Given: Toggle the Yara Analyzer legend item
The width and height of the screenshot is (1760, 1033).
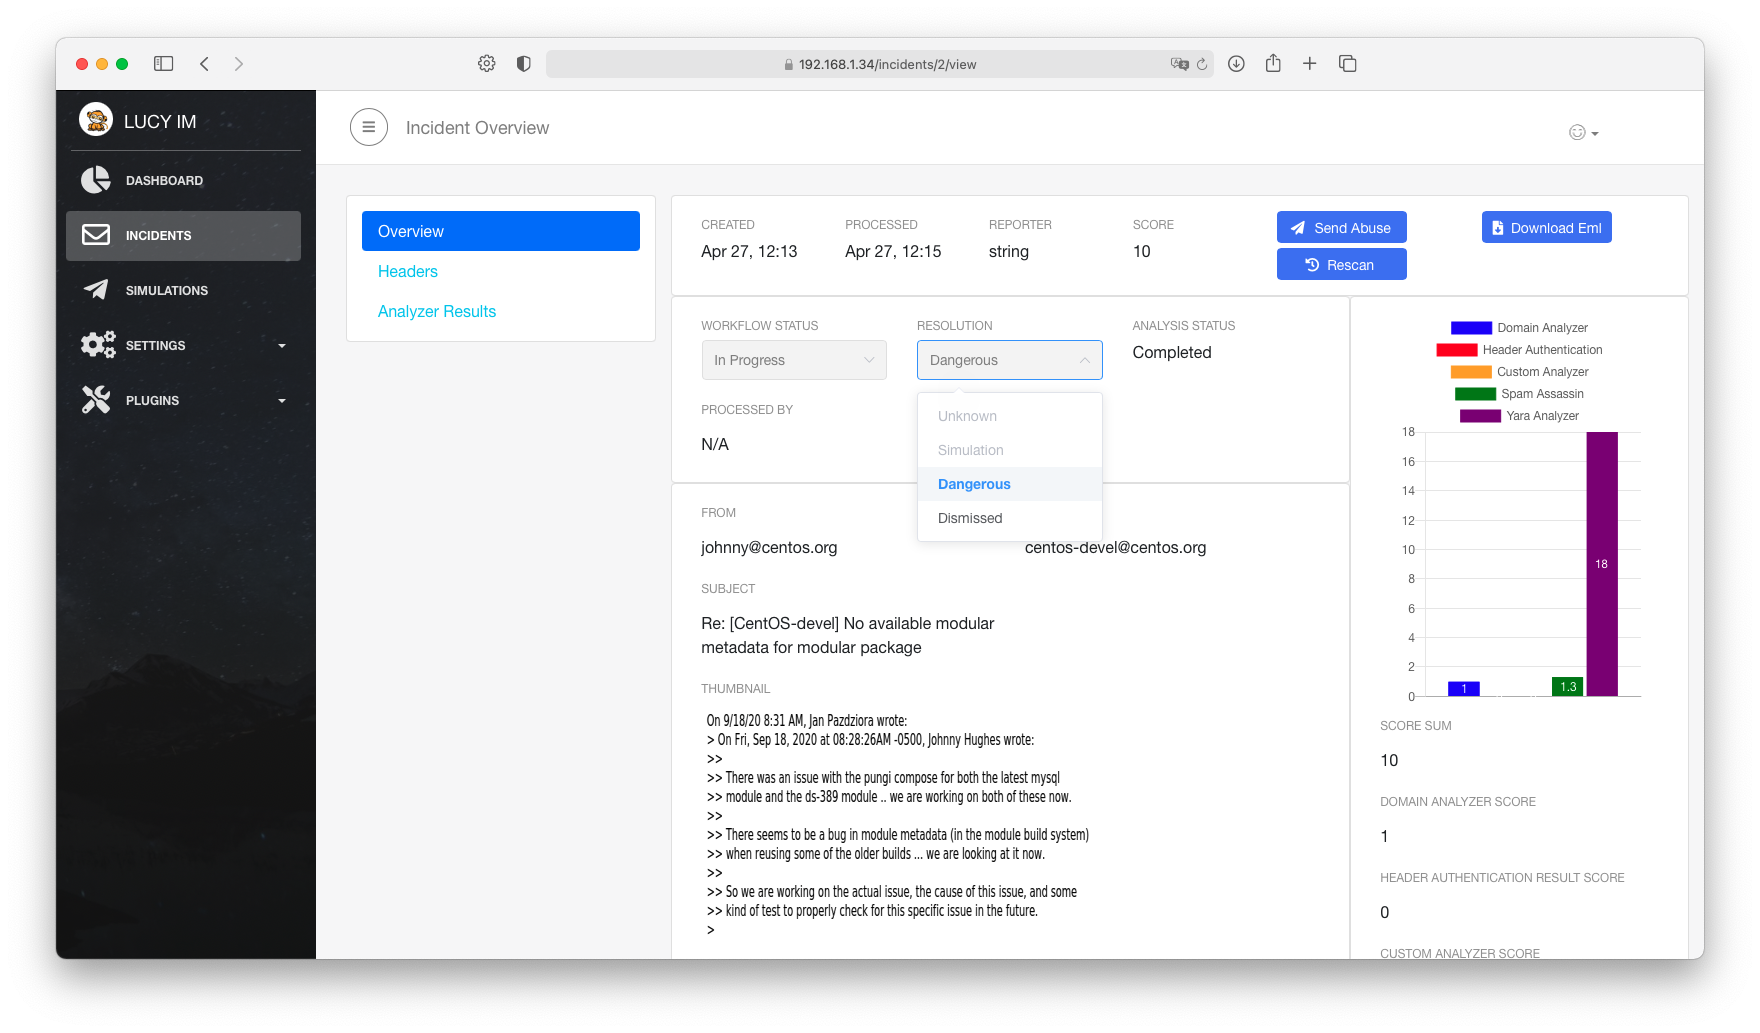Looking at the screenshot, I should point(1519,416).
